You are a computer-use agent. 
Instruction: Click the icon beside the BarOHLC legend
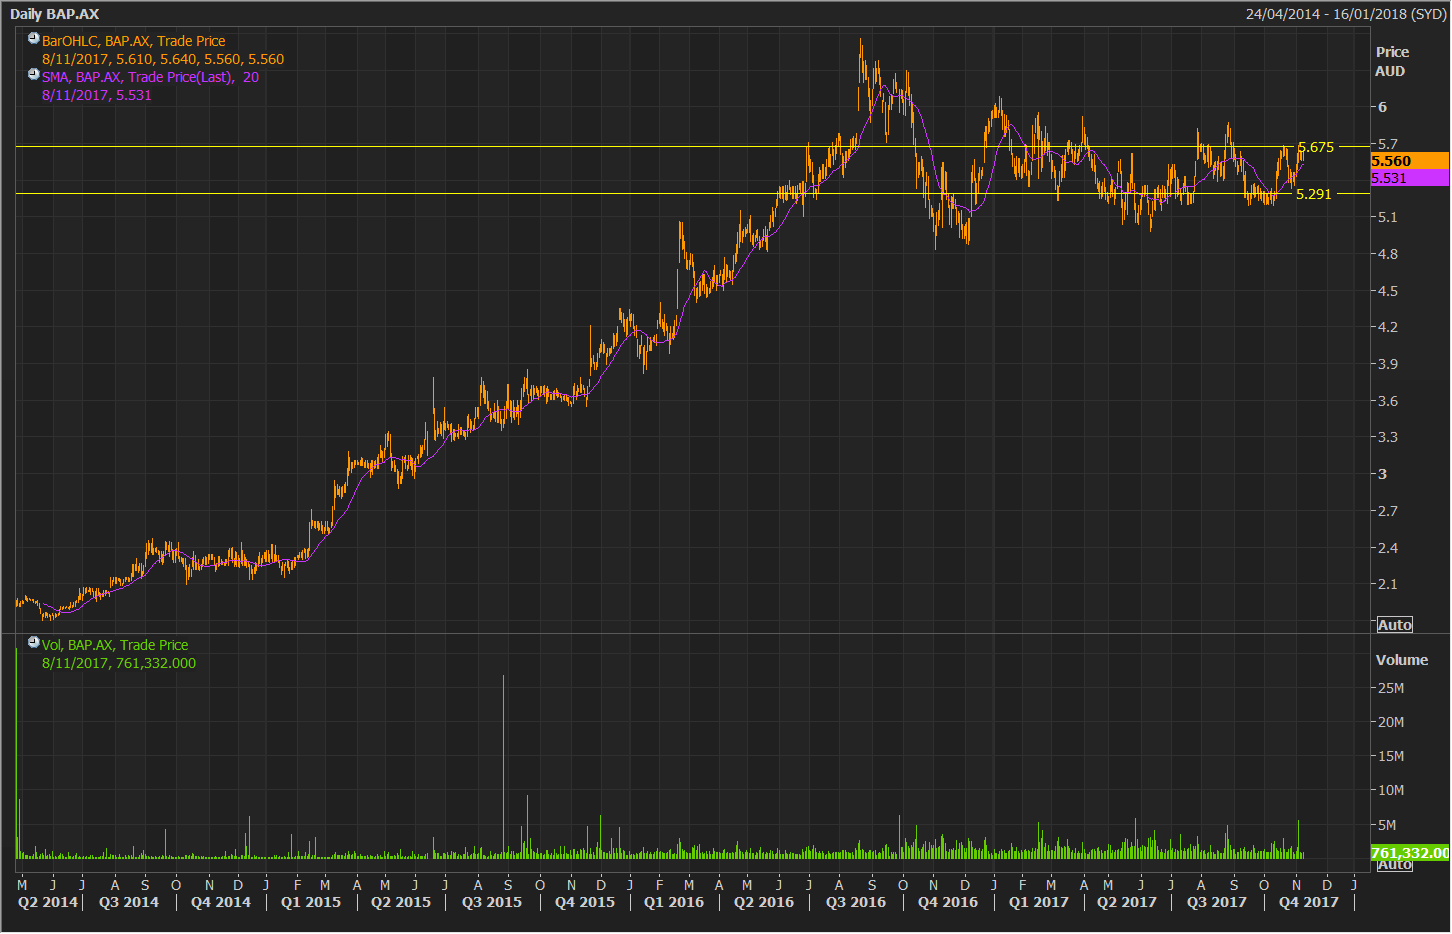coord(34,39)
